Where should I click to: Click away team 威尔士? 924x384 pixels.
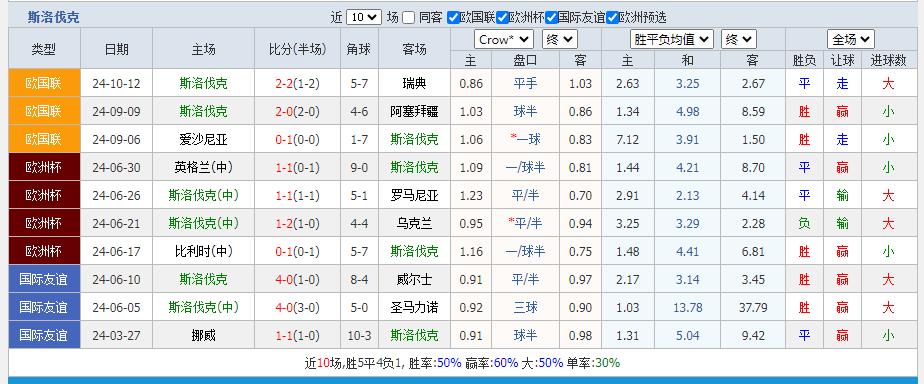pos(414,279)
